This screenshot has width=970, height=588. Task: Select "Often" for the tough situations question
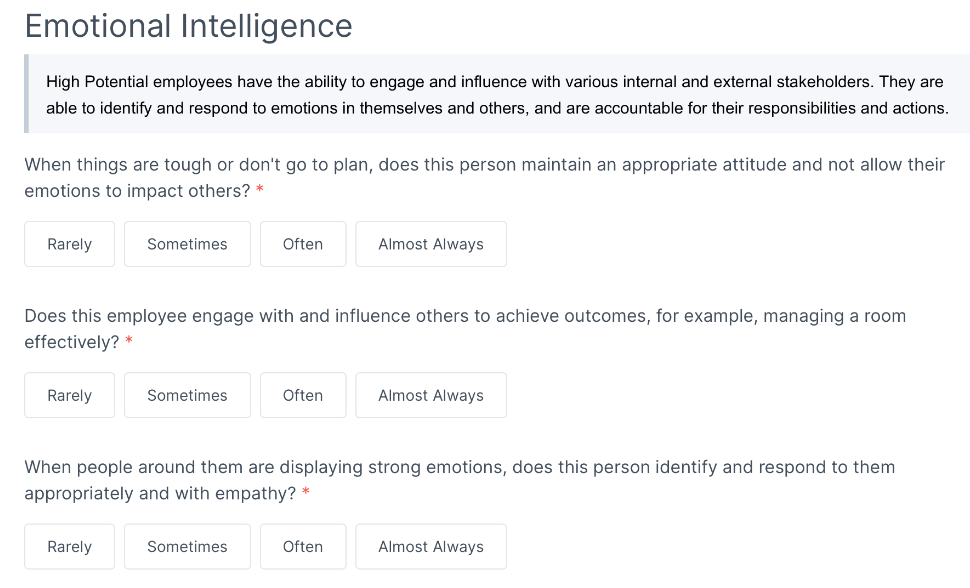(x=302, y=243)
